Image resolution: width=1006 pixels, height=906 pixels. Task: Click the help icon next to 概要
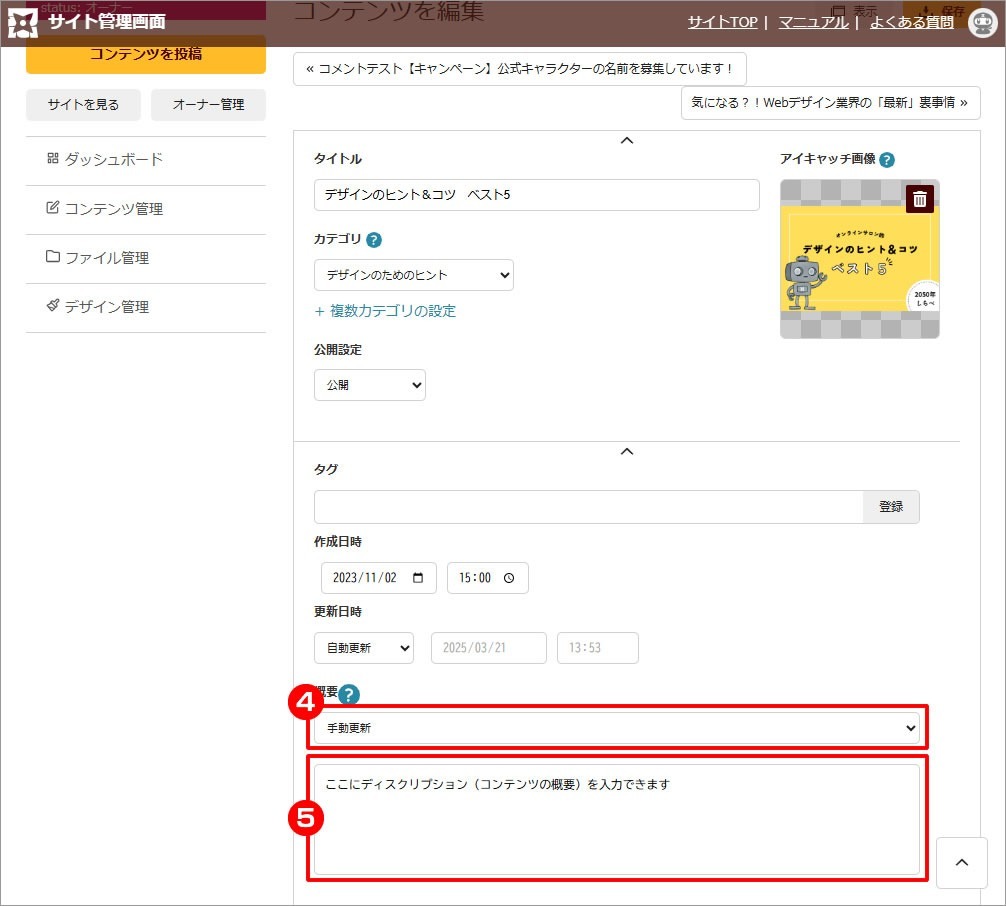click(x=349, y=695)
